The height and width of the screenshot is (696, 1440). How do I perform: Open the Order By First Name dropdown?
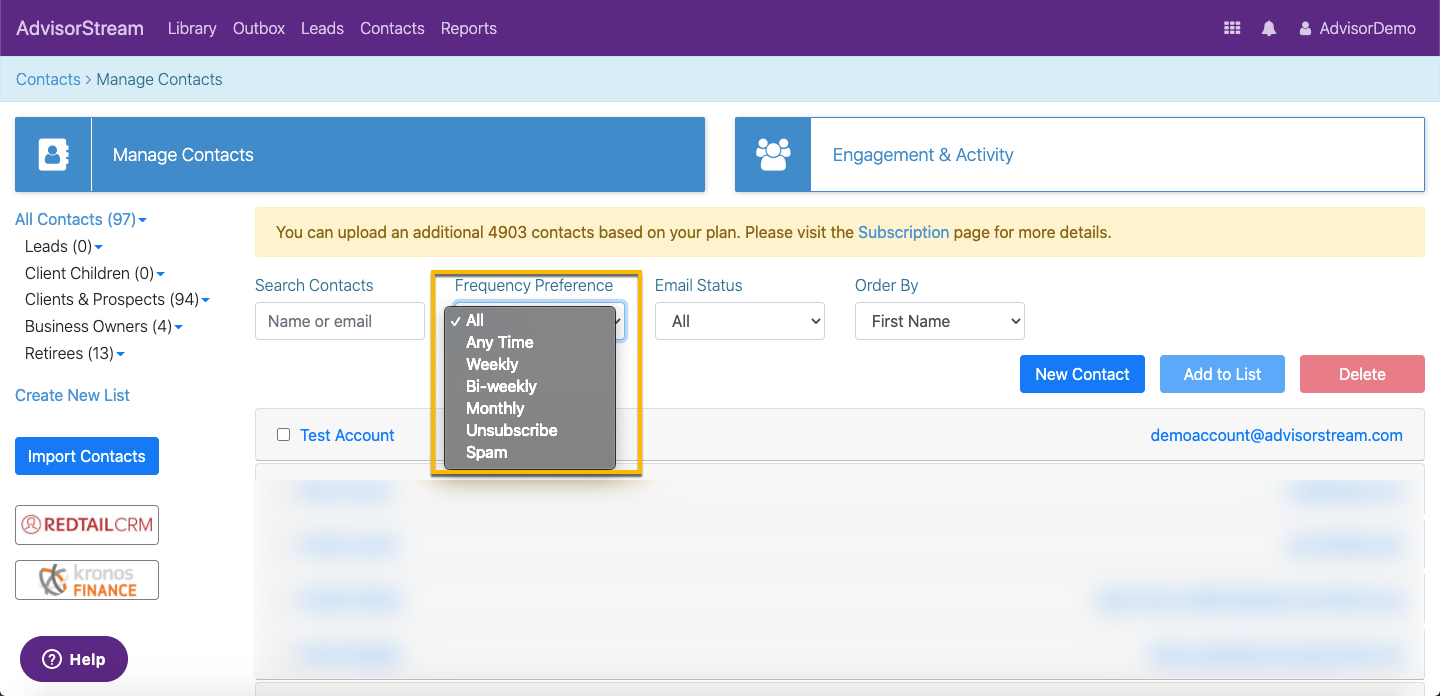pos(940,321)
